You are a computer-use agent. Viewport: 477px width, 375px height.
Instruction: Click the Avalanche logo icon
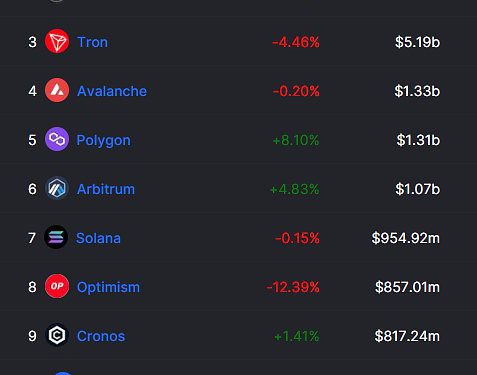(57, 90)
